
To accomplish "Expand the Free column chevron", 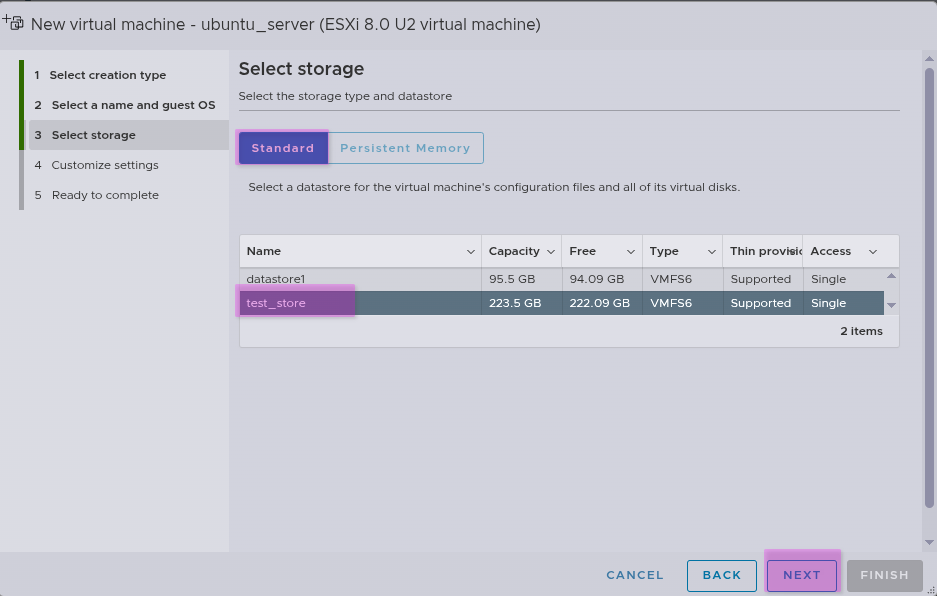I will pos(631,251).
